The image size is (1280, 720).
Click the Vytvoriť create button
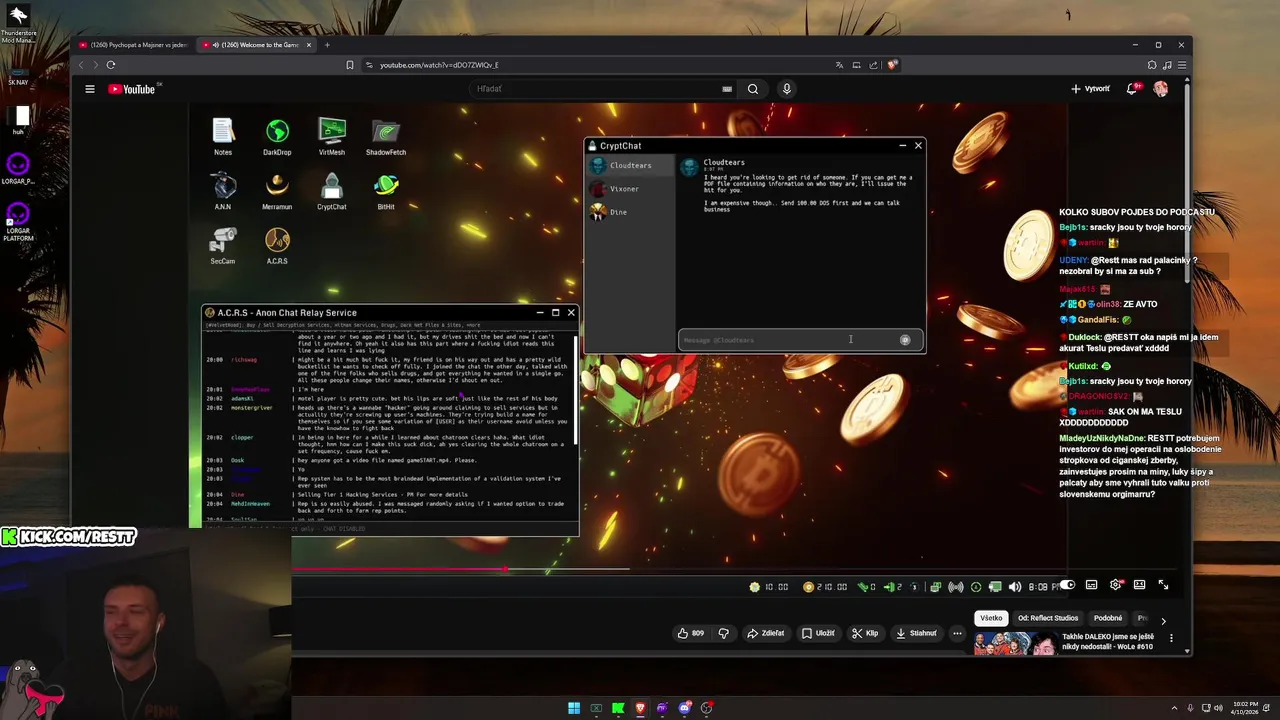point(1090,89)
